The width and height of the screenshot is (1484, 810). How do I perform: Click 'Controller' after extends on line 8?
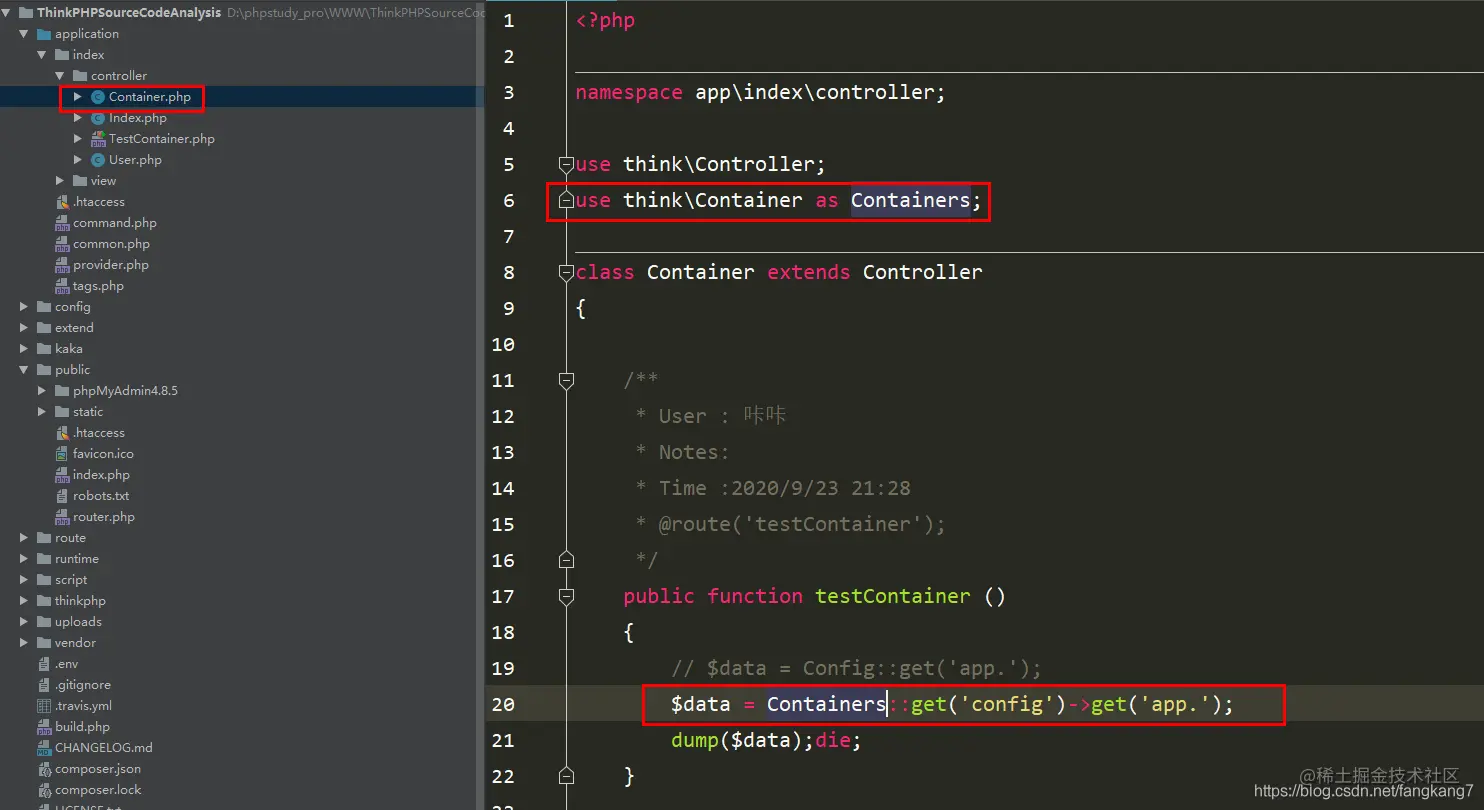[x=922, y=272]
